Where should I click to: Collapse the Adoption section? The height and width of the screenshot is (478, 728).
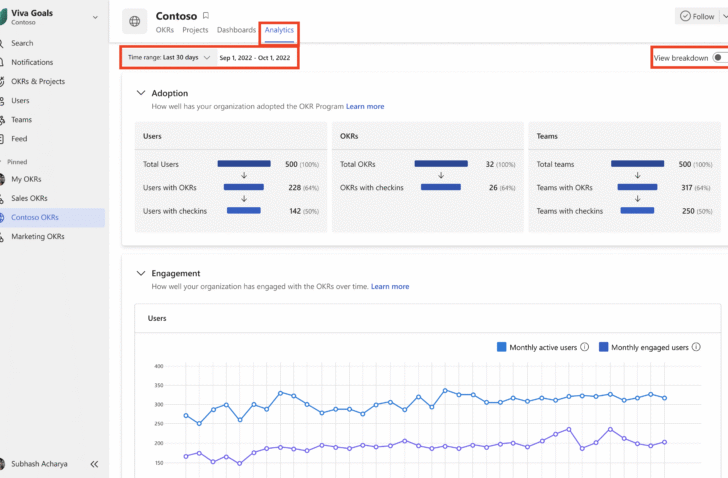coord(141,93)
